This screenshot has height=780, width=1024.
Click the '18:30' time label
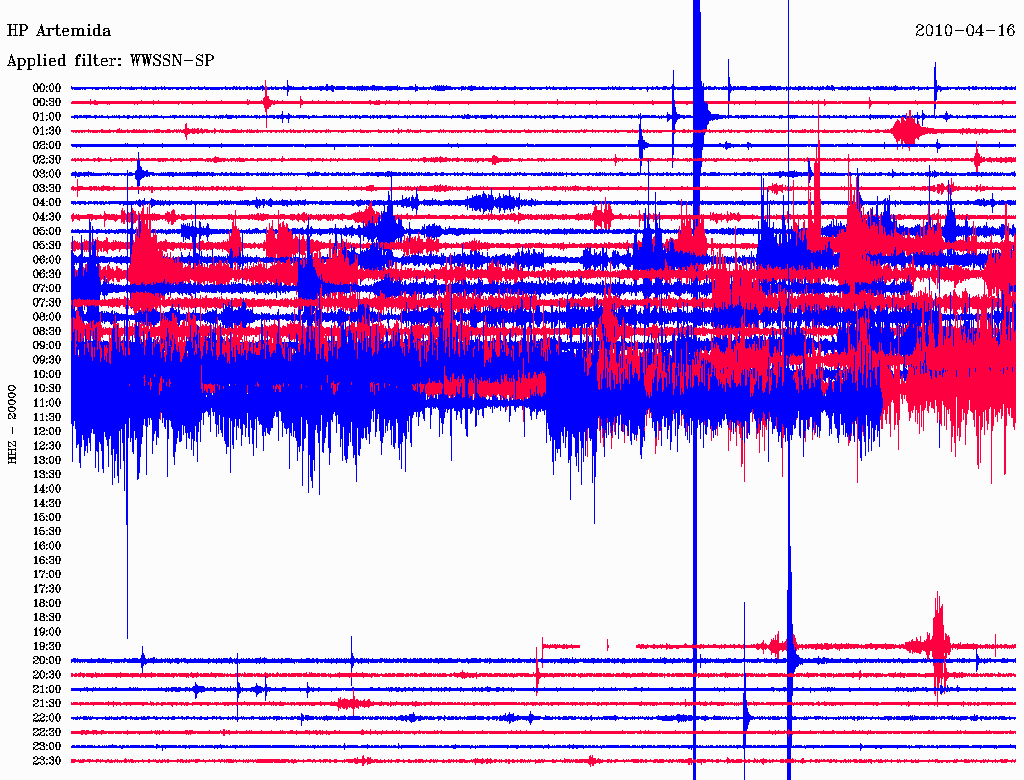pos(47,618)
